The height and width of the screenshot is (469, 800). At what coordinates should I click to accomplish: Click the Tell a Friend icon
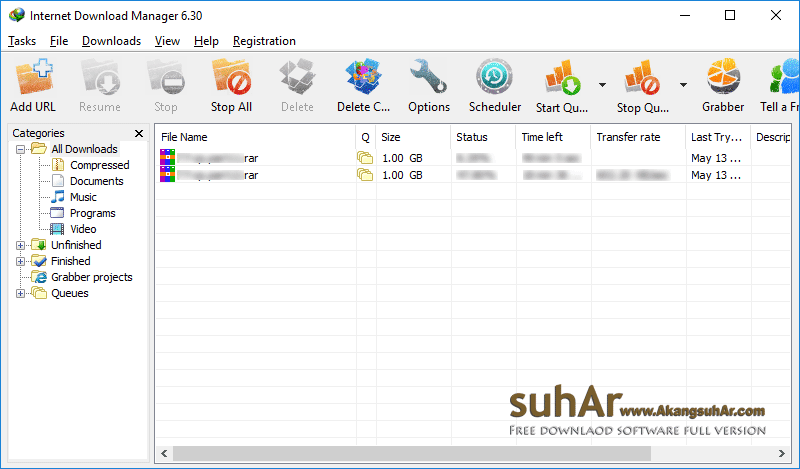(784, 77)
